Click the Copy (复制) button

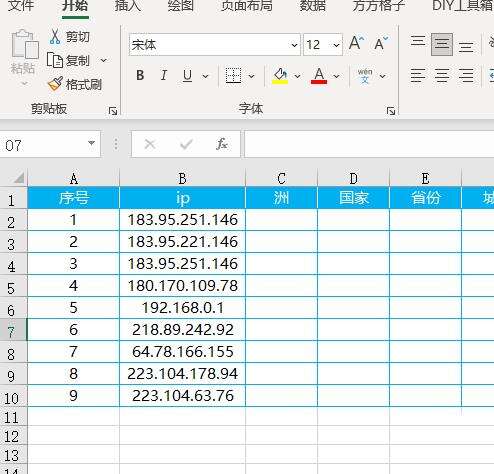click(x=68, y=60)
